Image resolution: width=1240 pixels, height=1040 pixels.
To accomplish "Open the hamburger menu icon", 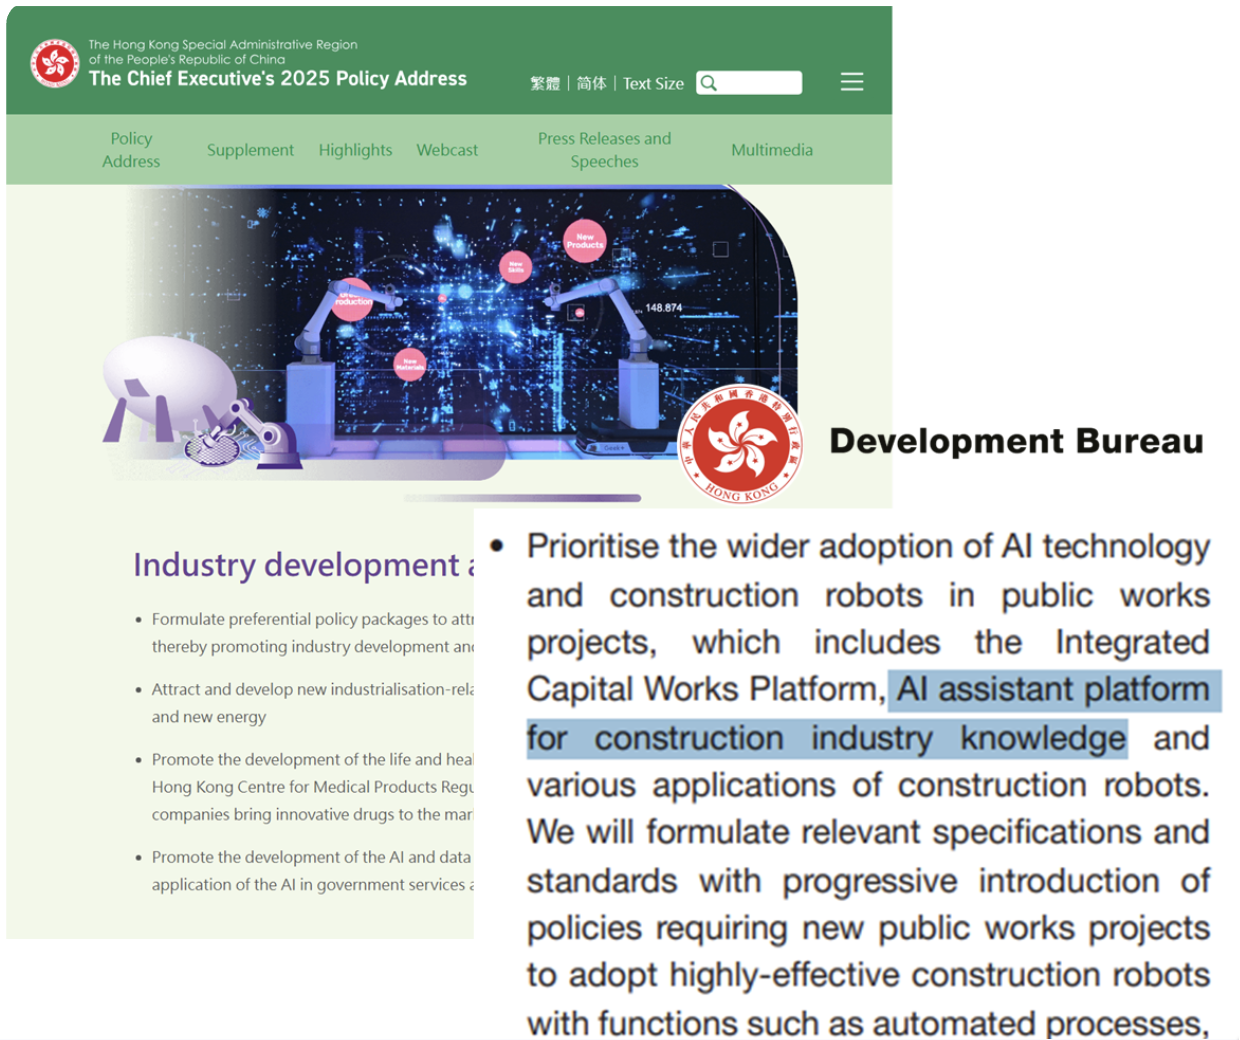I will (x=851, y=82).
